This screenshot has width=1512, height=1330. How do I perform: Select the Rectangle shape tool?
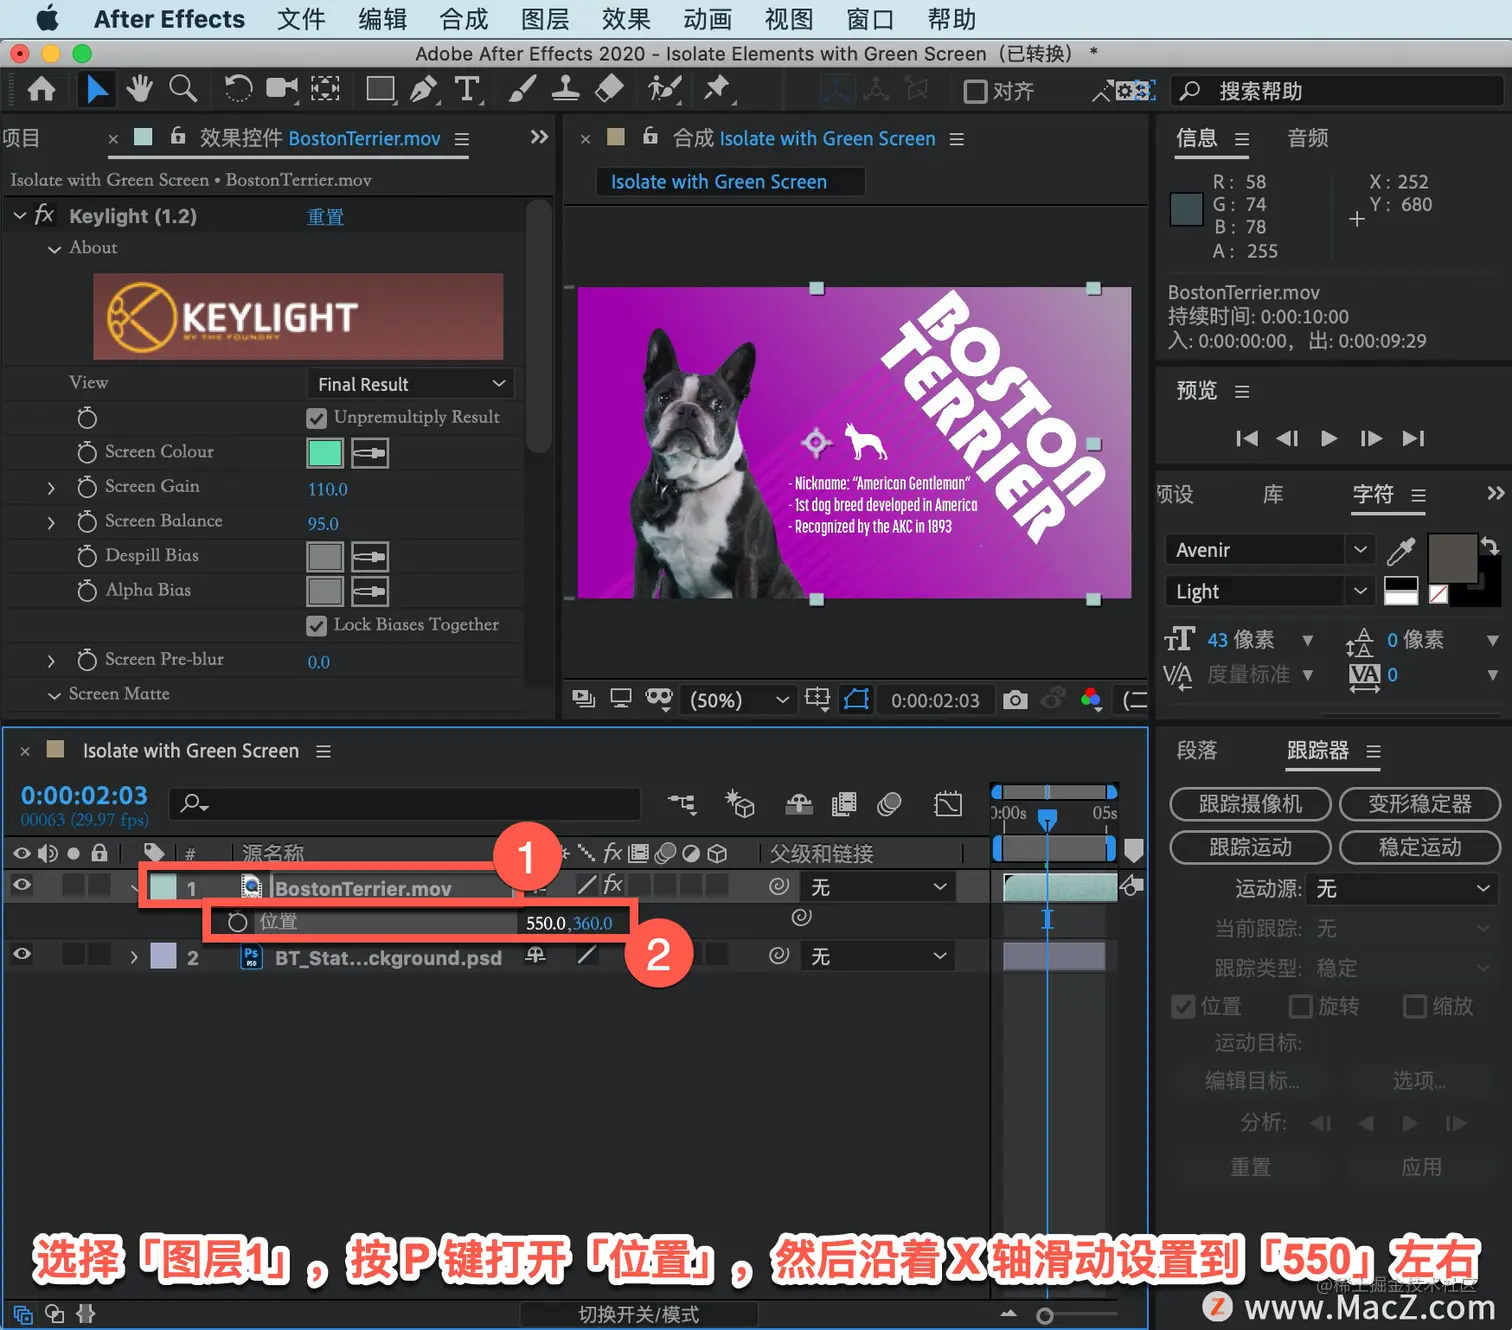[380, 90]
